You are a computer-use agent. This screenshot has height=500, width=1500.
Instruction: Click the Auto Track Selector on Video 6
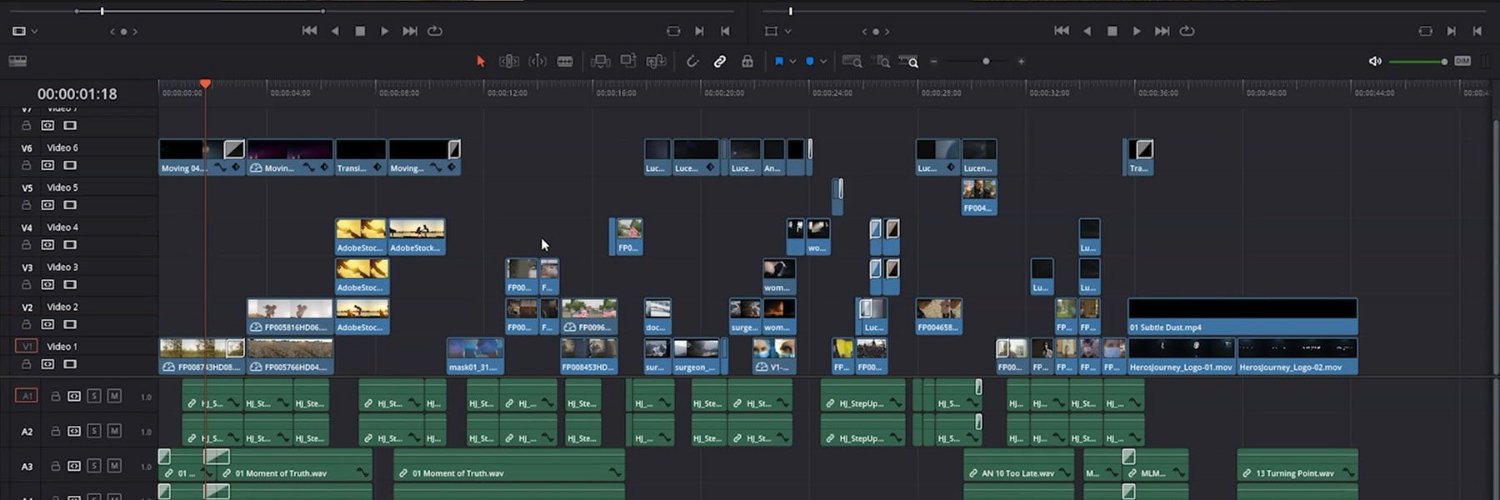click(x=48, y=165)
